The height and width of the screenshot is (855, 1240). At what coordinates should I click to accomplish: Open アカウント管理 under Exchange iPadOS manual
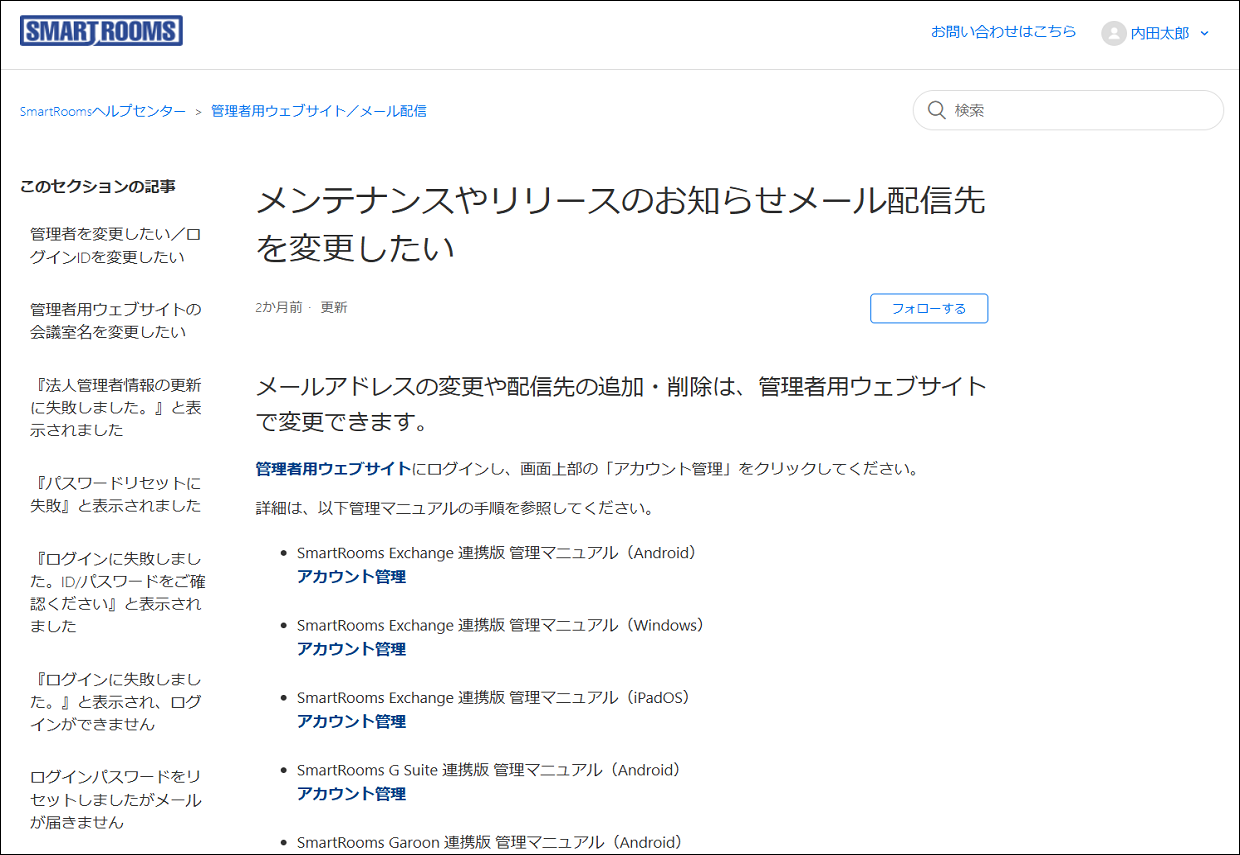pos(351,721)
